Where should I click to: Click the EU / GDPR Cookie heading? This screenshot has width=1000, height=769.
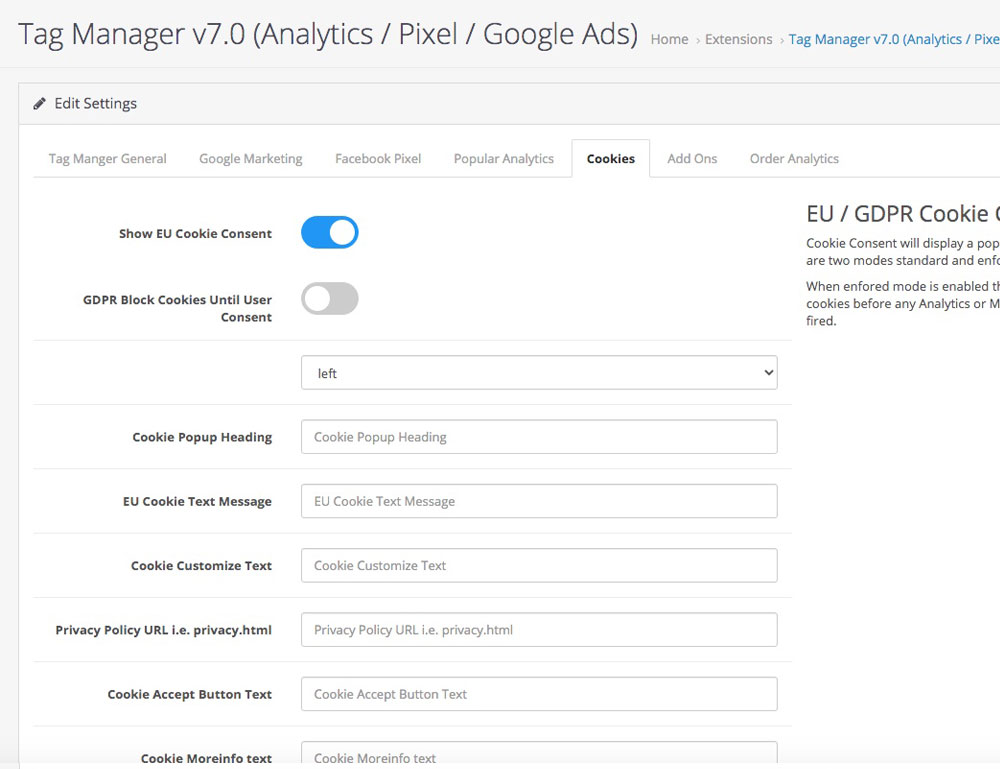(902, 214)
